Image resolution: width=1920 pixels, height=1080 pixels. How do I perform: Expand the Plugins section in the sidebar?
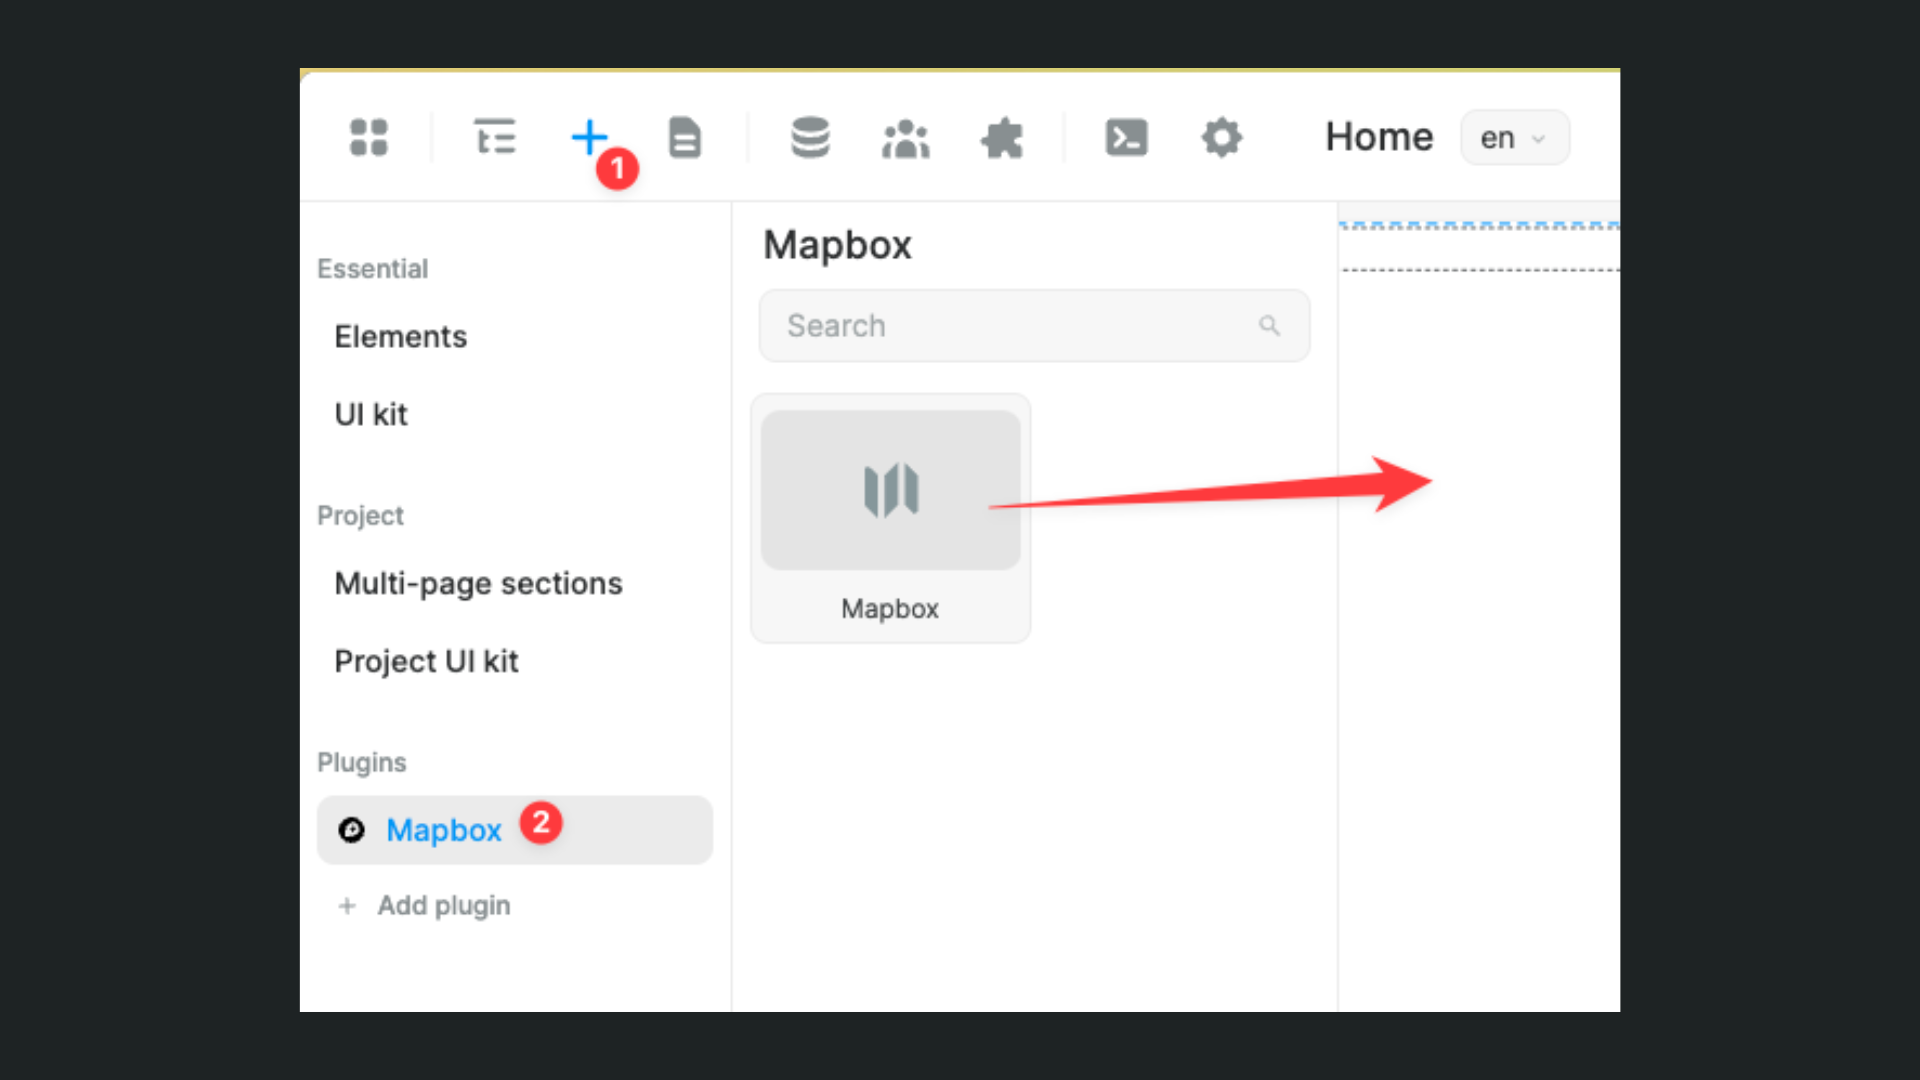coord(362,762)
